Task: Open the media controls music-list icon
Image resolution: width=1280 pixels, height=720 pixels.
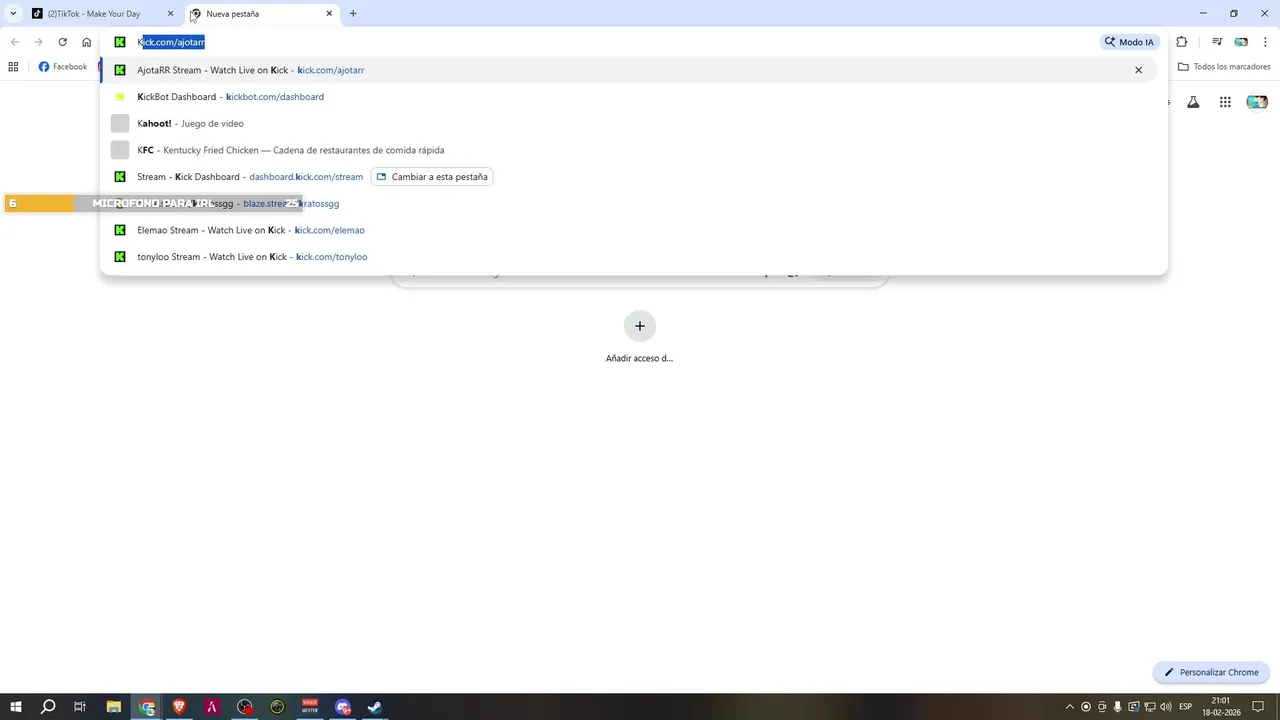Action: click(x=1217, y=42)
